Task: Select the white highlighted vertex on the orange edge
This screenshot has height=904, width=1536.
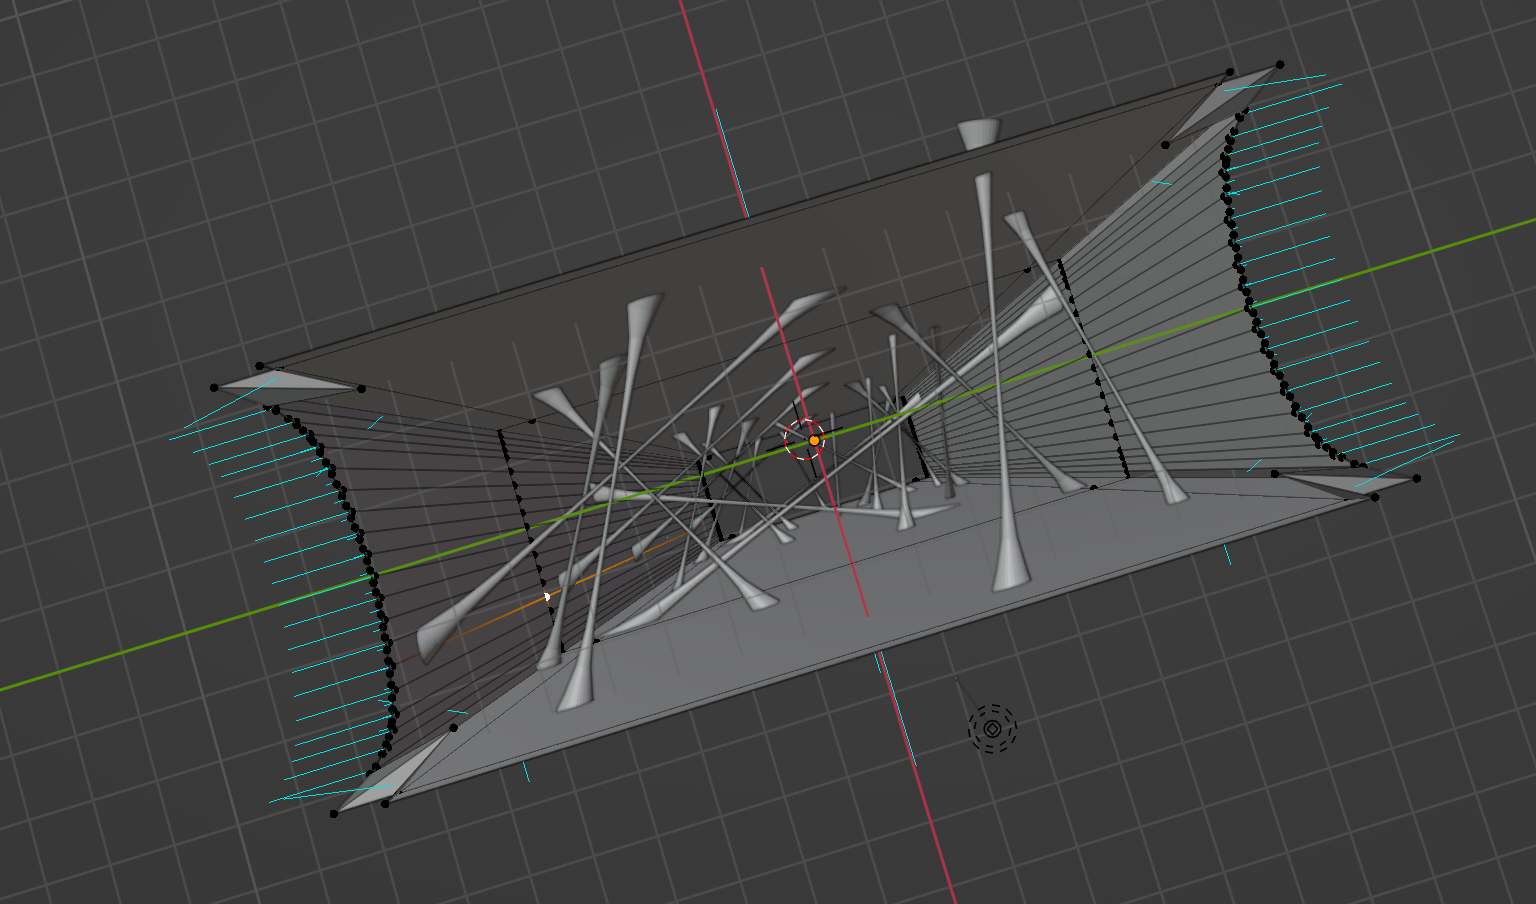Action: point(547,597)
